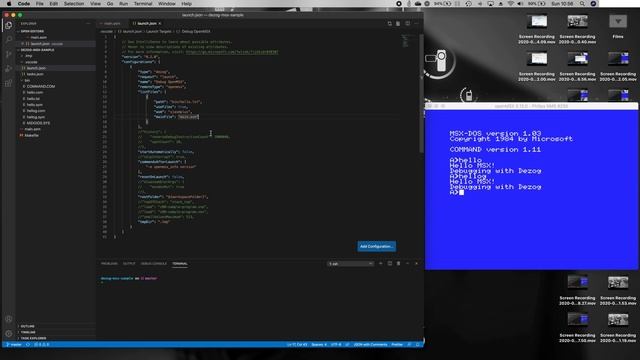Collapse the DEZOG-MSX-SAMPLE folder section
The width and height of the screenshot is (640, 360).
(37, 50)
